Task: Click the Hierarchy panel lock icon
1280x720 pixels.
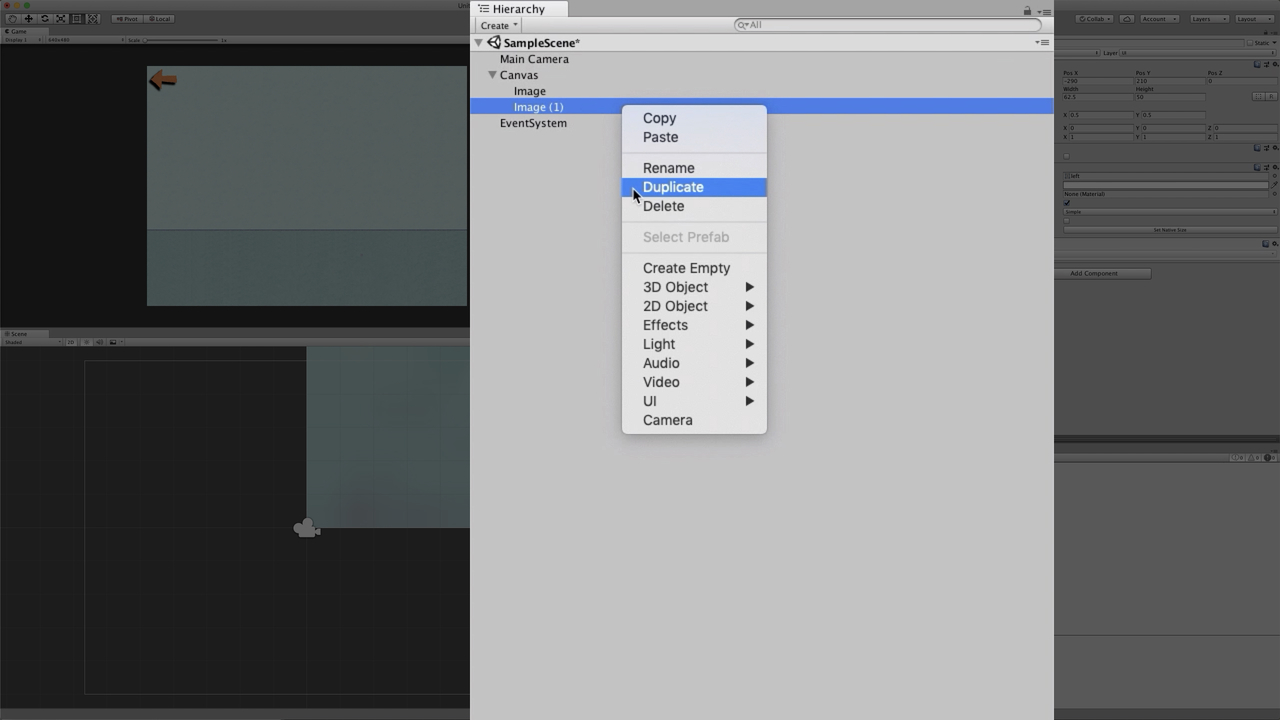Action: point(1027,10)
